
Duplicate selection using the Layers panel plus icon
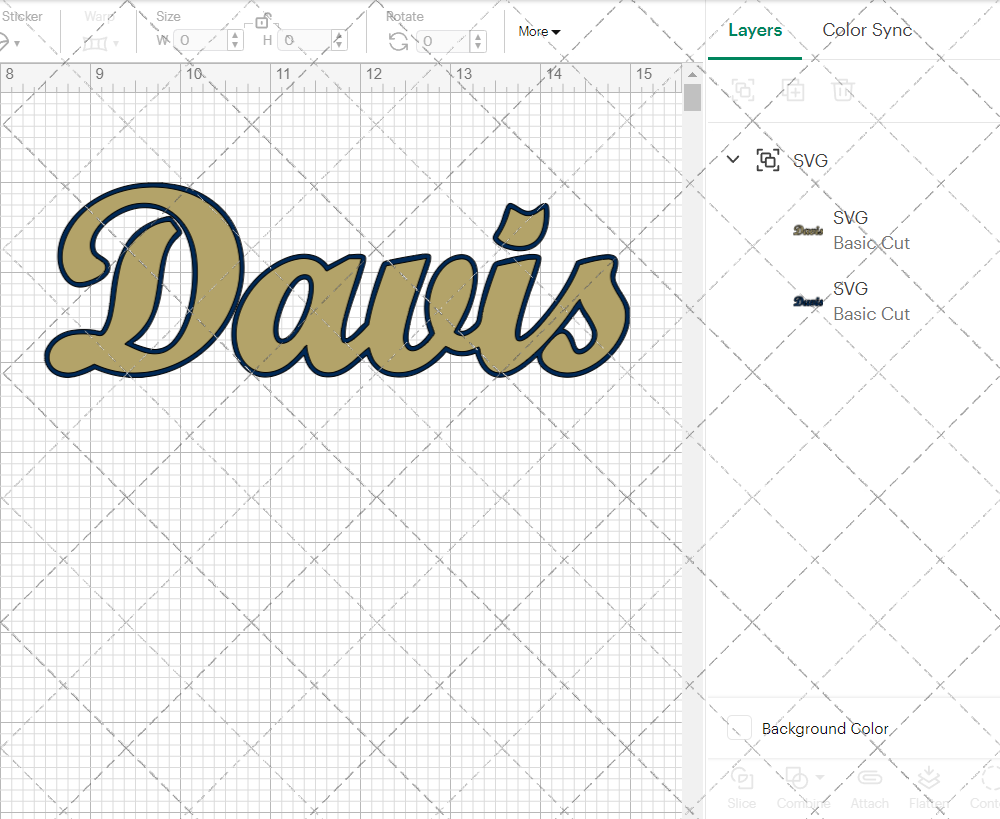pyautogui.click(x=794, y=90)
